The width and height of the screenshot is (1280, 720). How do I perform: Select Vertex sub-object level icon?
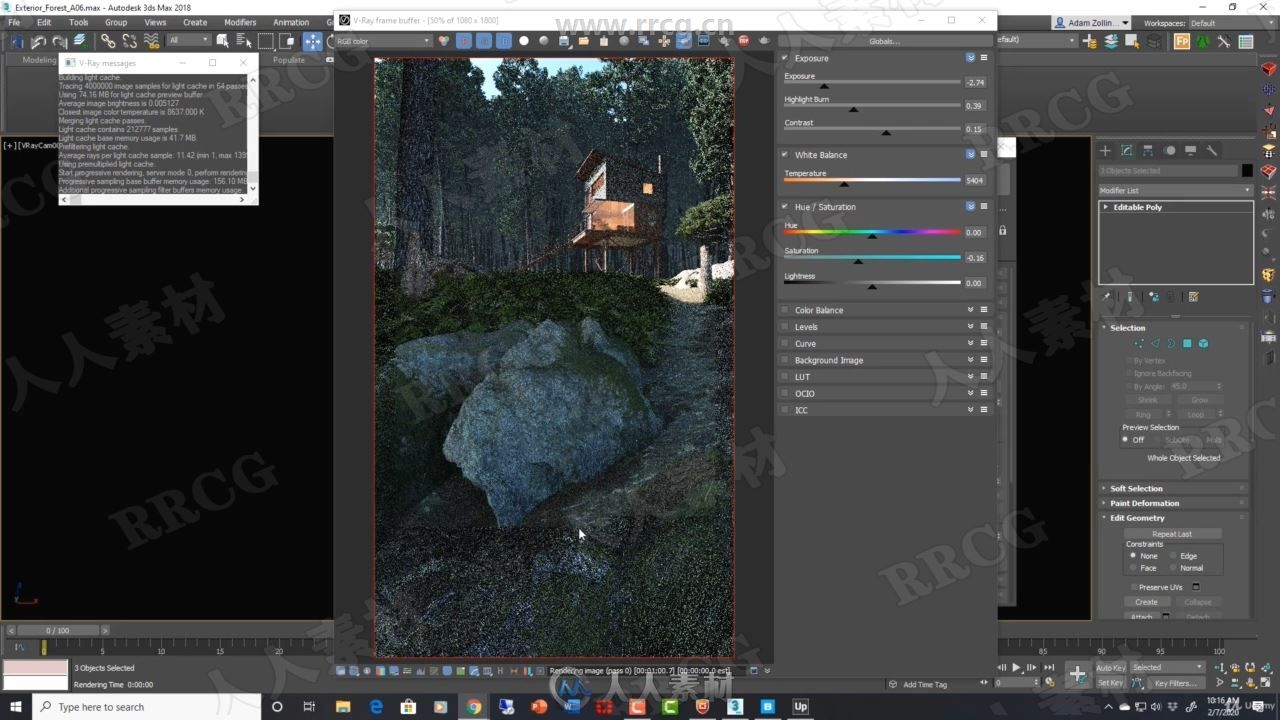[x=1138, y=343]
